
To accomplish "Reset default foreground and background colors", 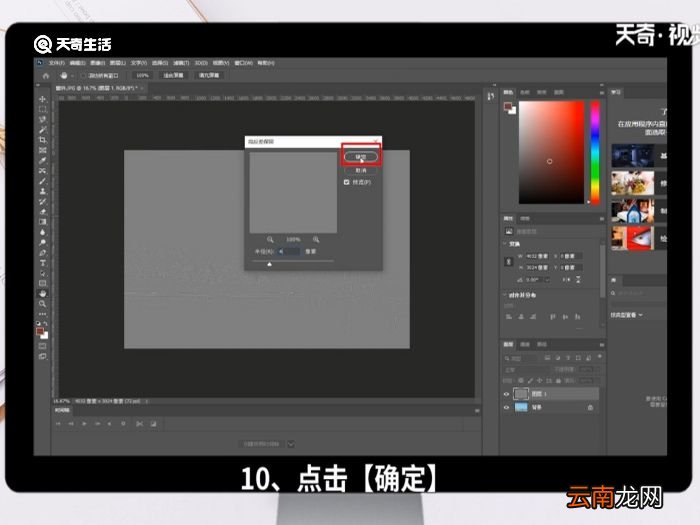I will coord(38,323).
